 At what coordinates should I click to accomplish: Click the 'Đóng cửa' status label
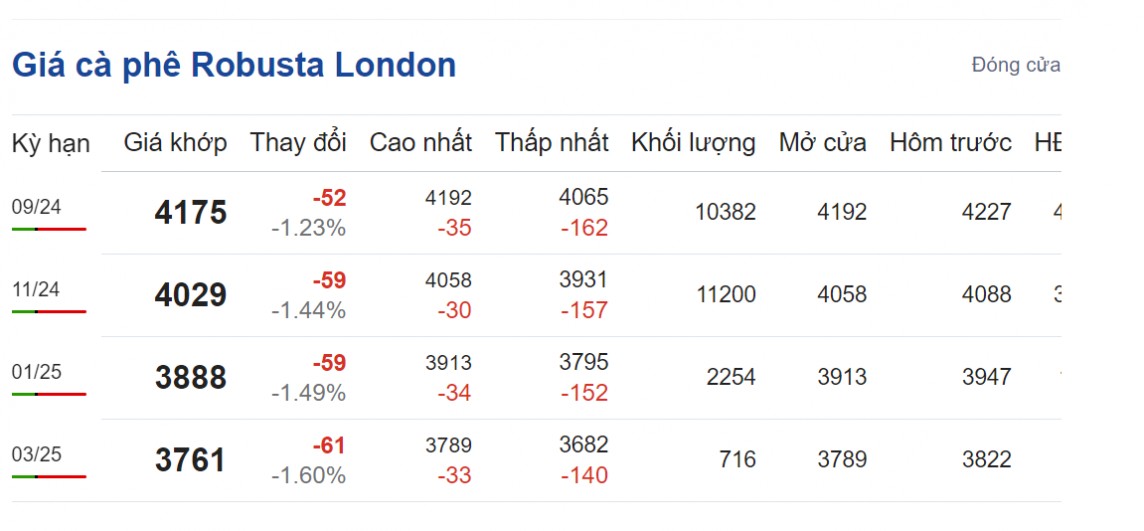tap(1015, 66)
